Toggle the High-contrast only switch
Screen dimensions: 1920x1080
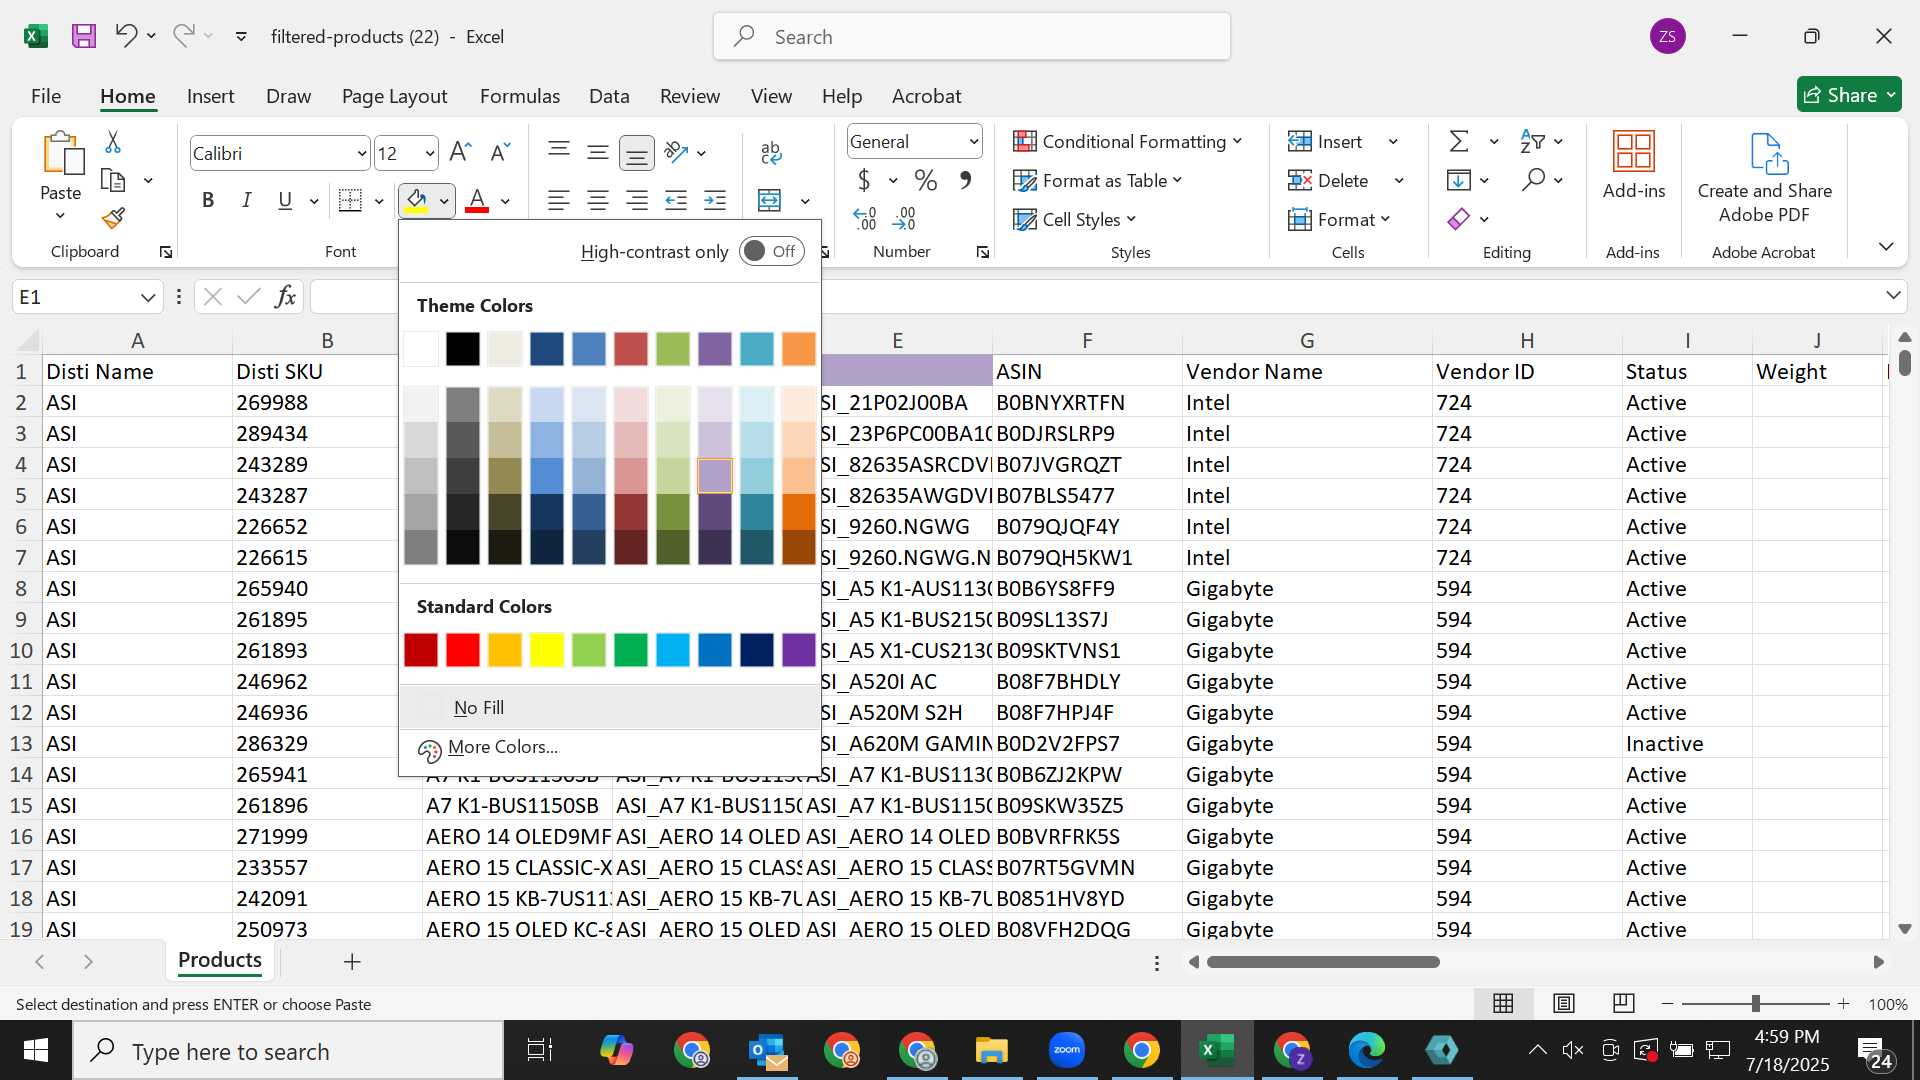coord(771,251)
